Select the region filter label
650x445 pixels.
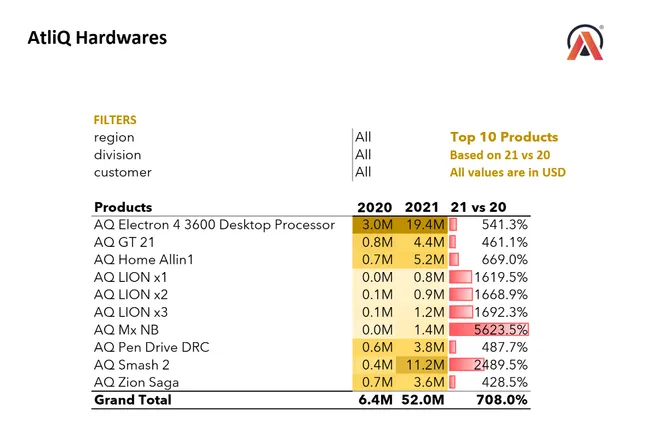pyautogui.click(x=114, y=137)
